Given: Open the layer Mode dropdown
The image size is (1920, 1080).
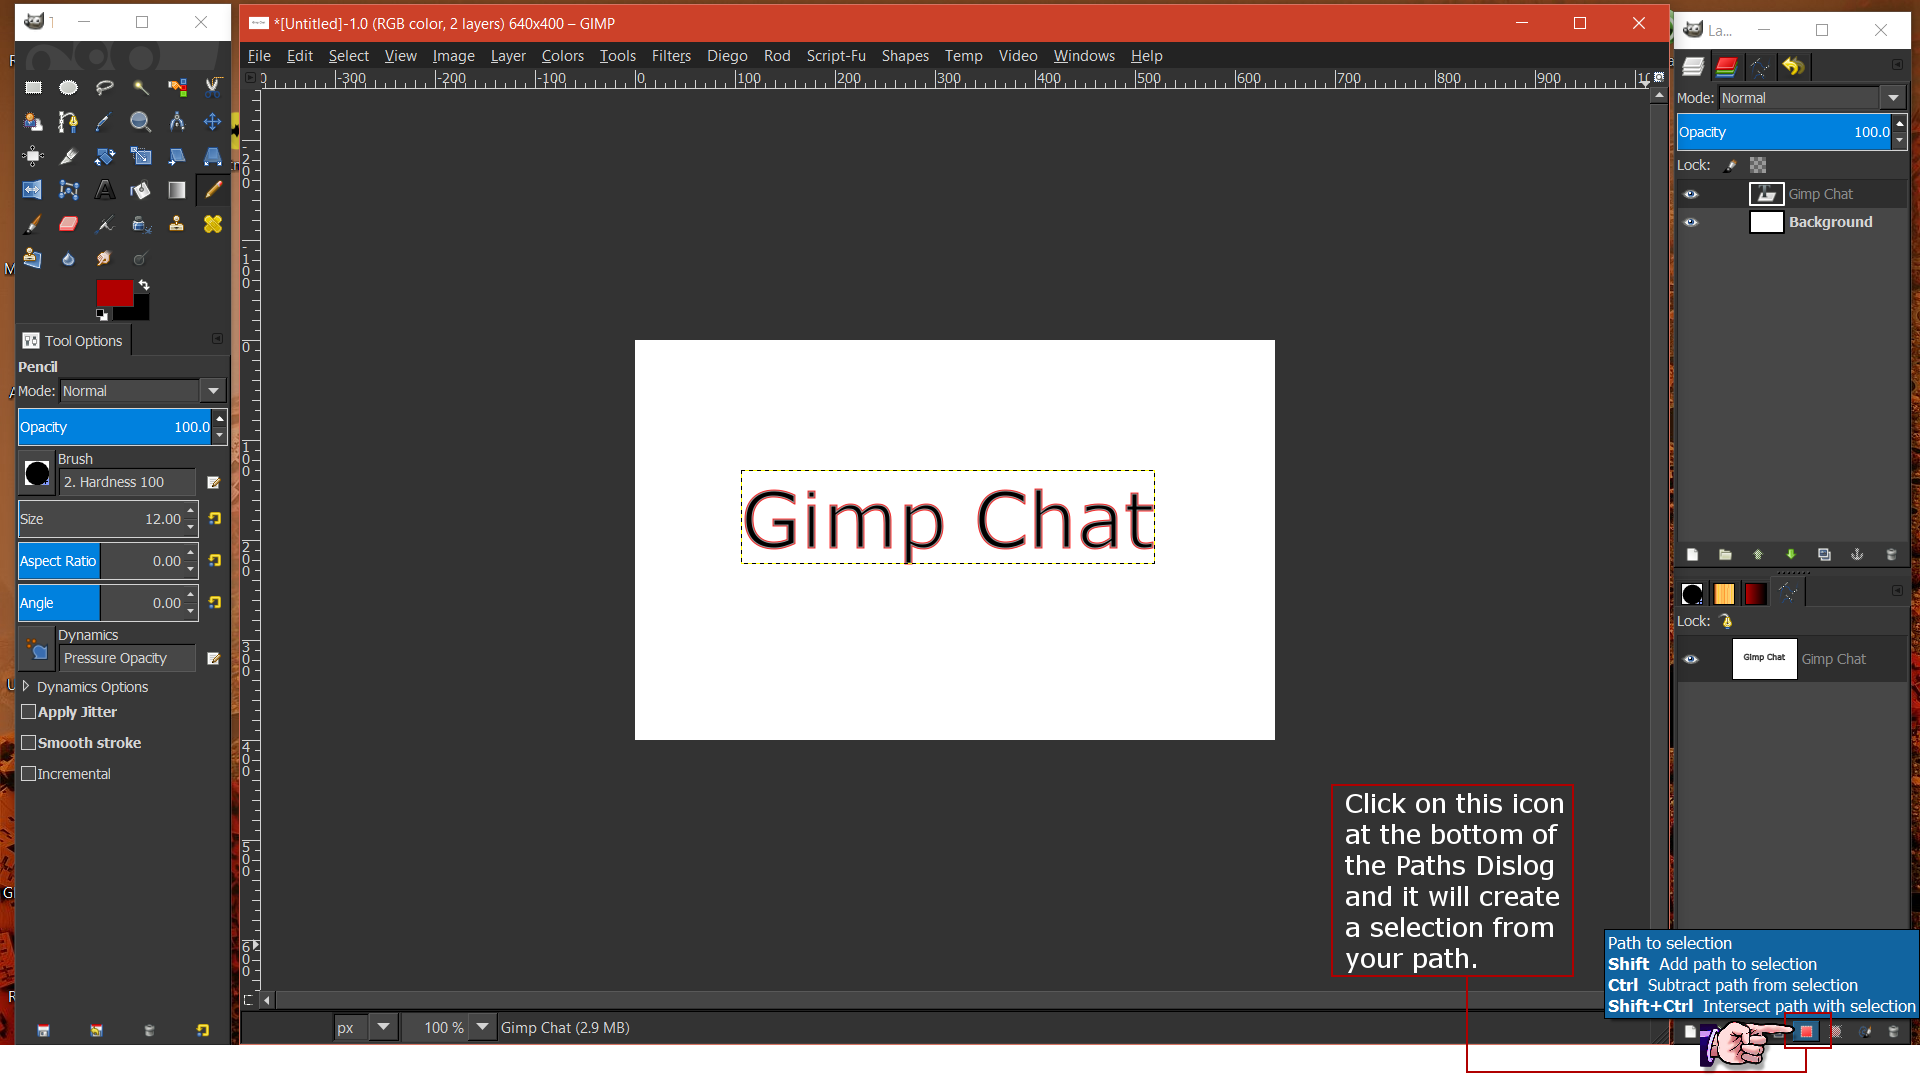Looking at the screenshot, I should [x=1894, y=98].
